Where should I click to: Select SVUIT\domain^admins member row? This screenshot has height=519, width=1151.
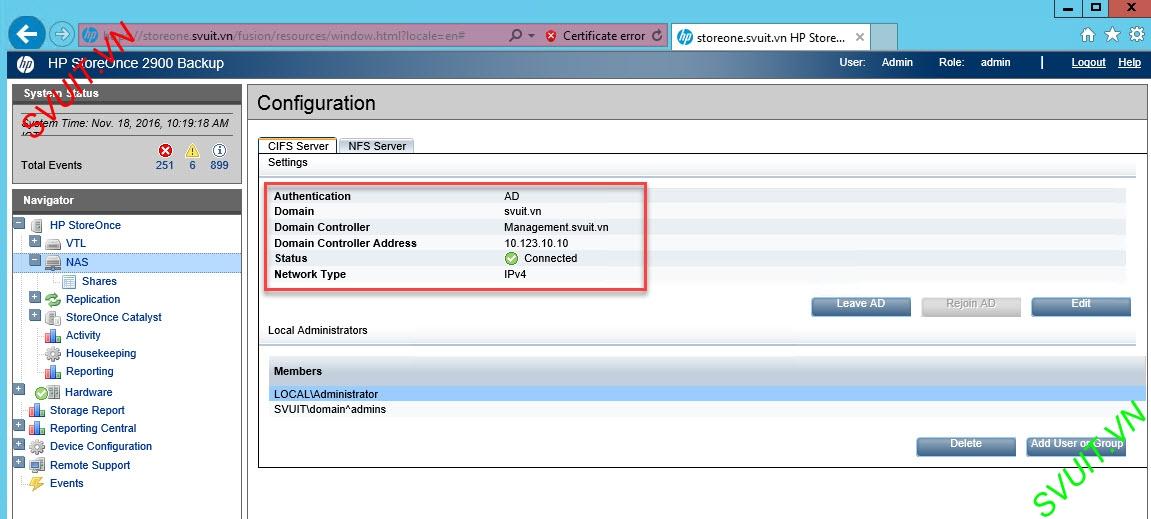(x=707, y=410)
